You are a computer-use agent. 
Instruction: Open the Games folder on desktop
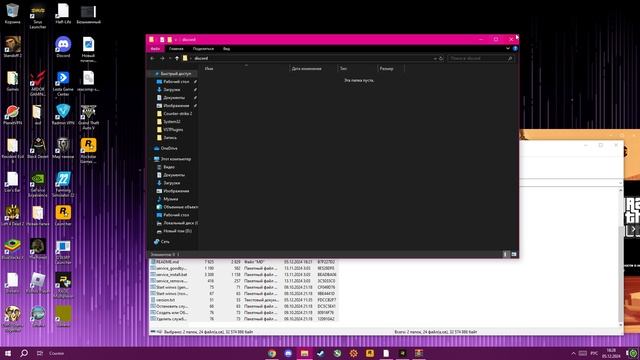(x=12, y=81)
